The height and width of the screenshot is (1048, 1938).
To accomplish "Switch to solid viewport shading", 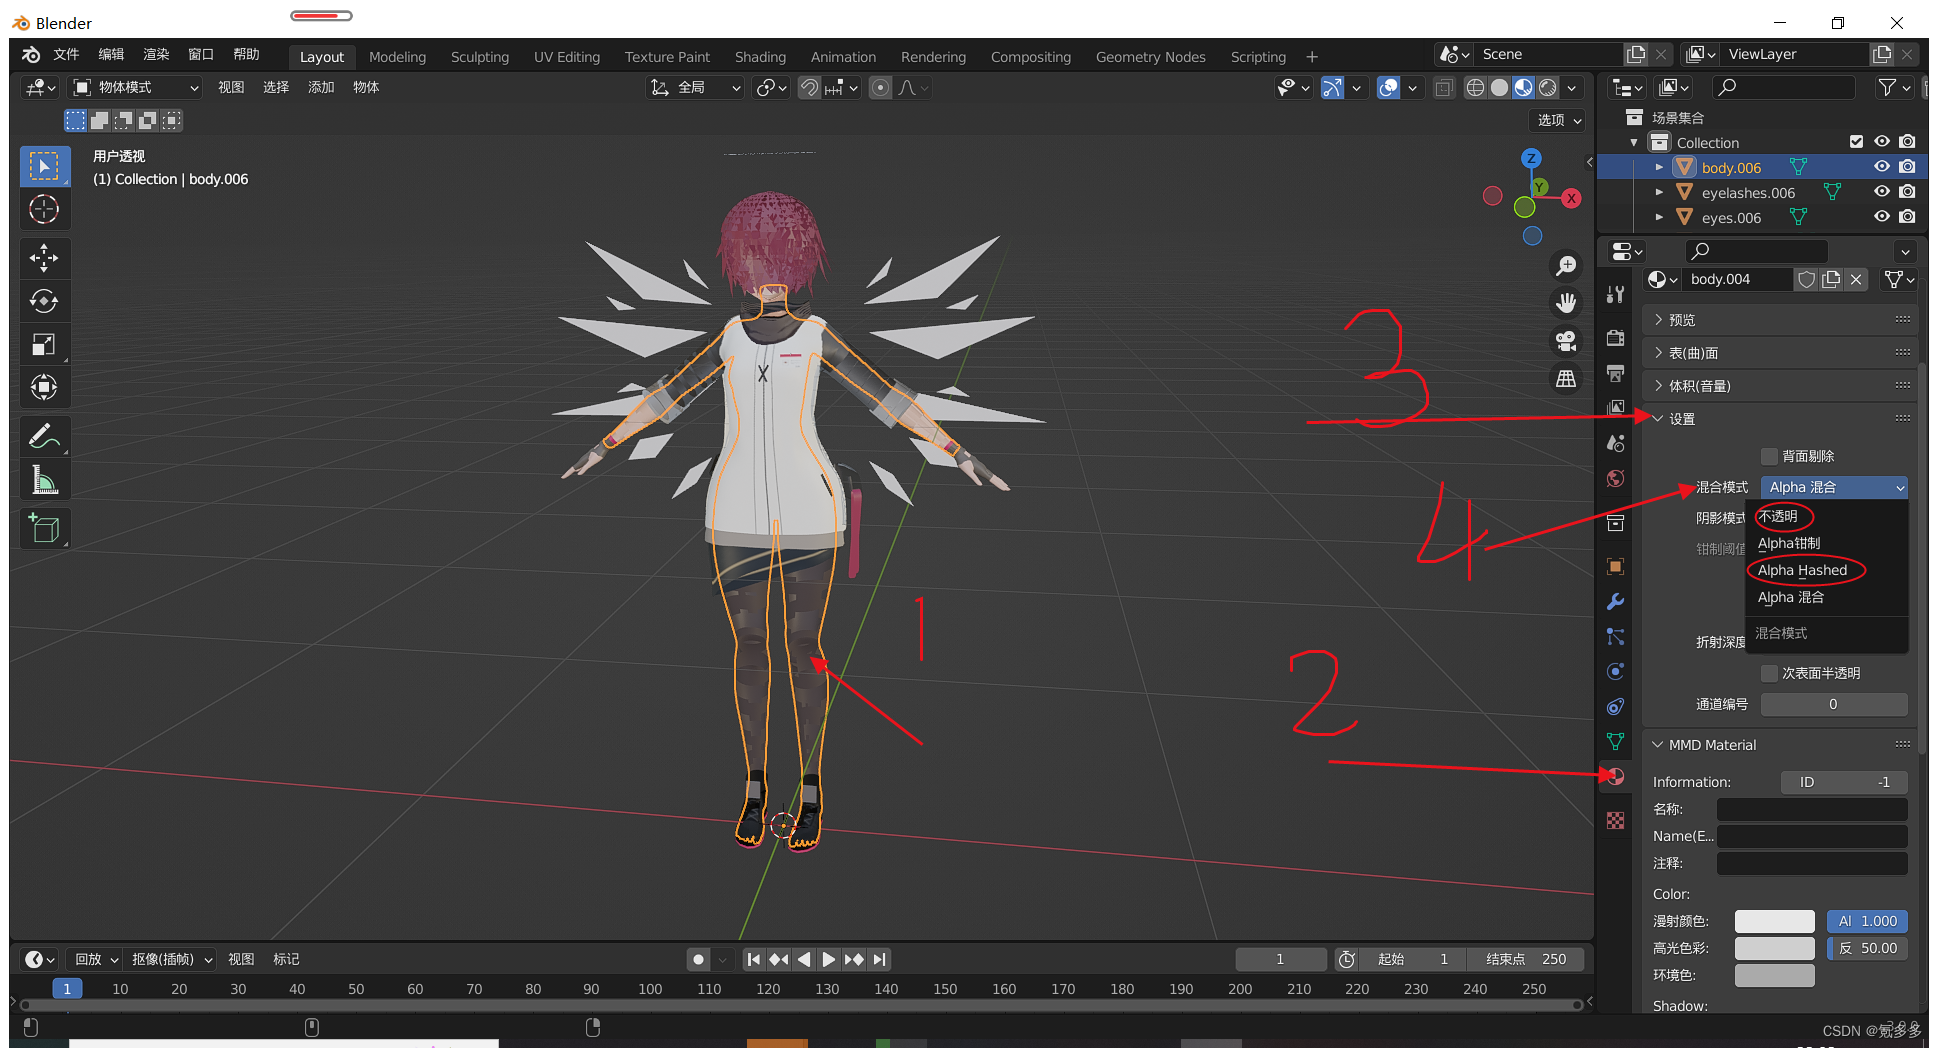I will (x=1499, y=88).
